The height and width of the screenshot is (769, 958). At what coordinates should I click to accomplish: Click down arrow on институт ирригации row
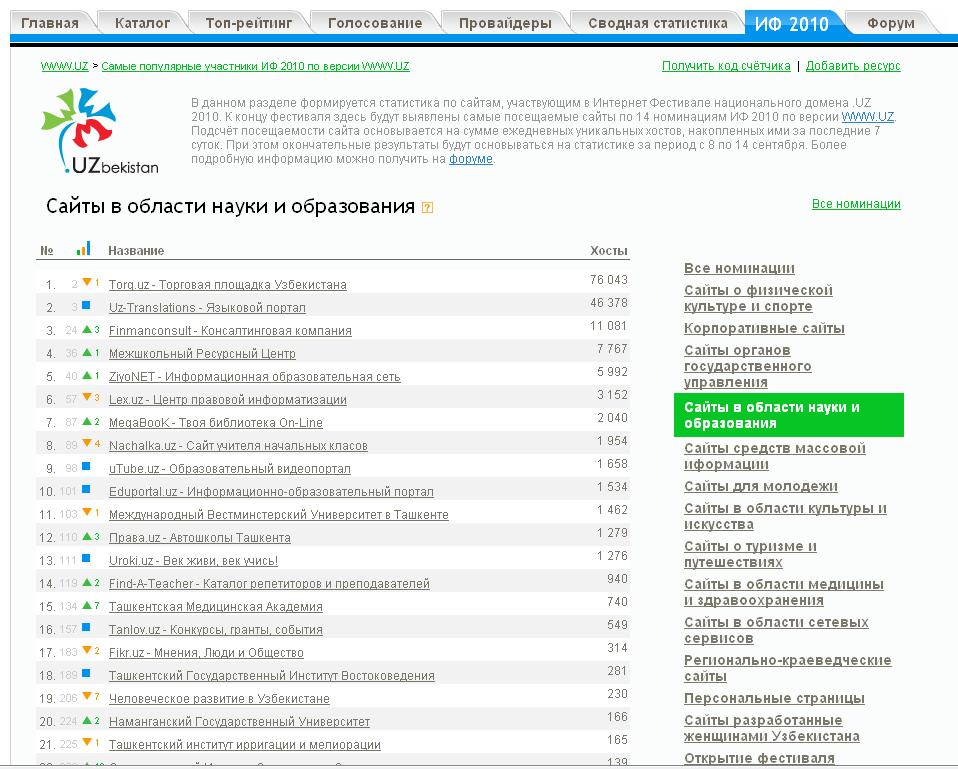(x=87, y=742)
